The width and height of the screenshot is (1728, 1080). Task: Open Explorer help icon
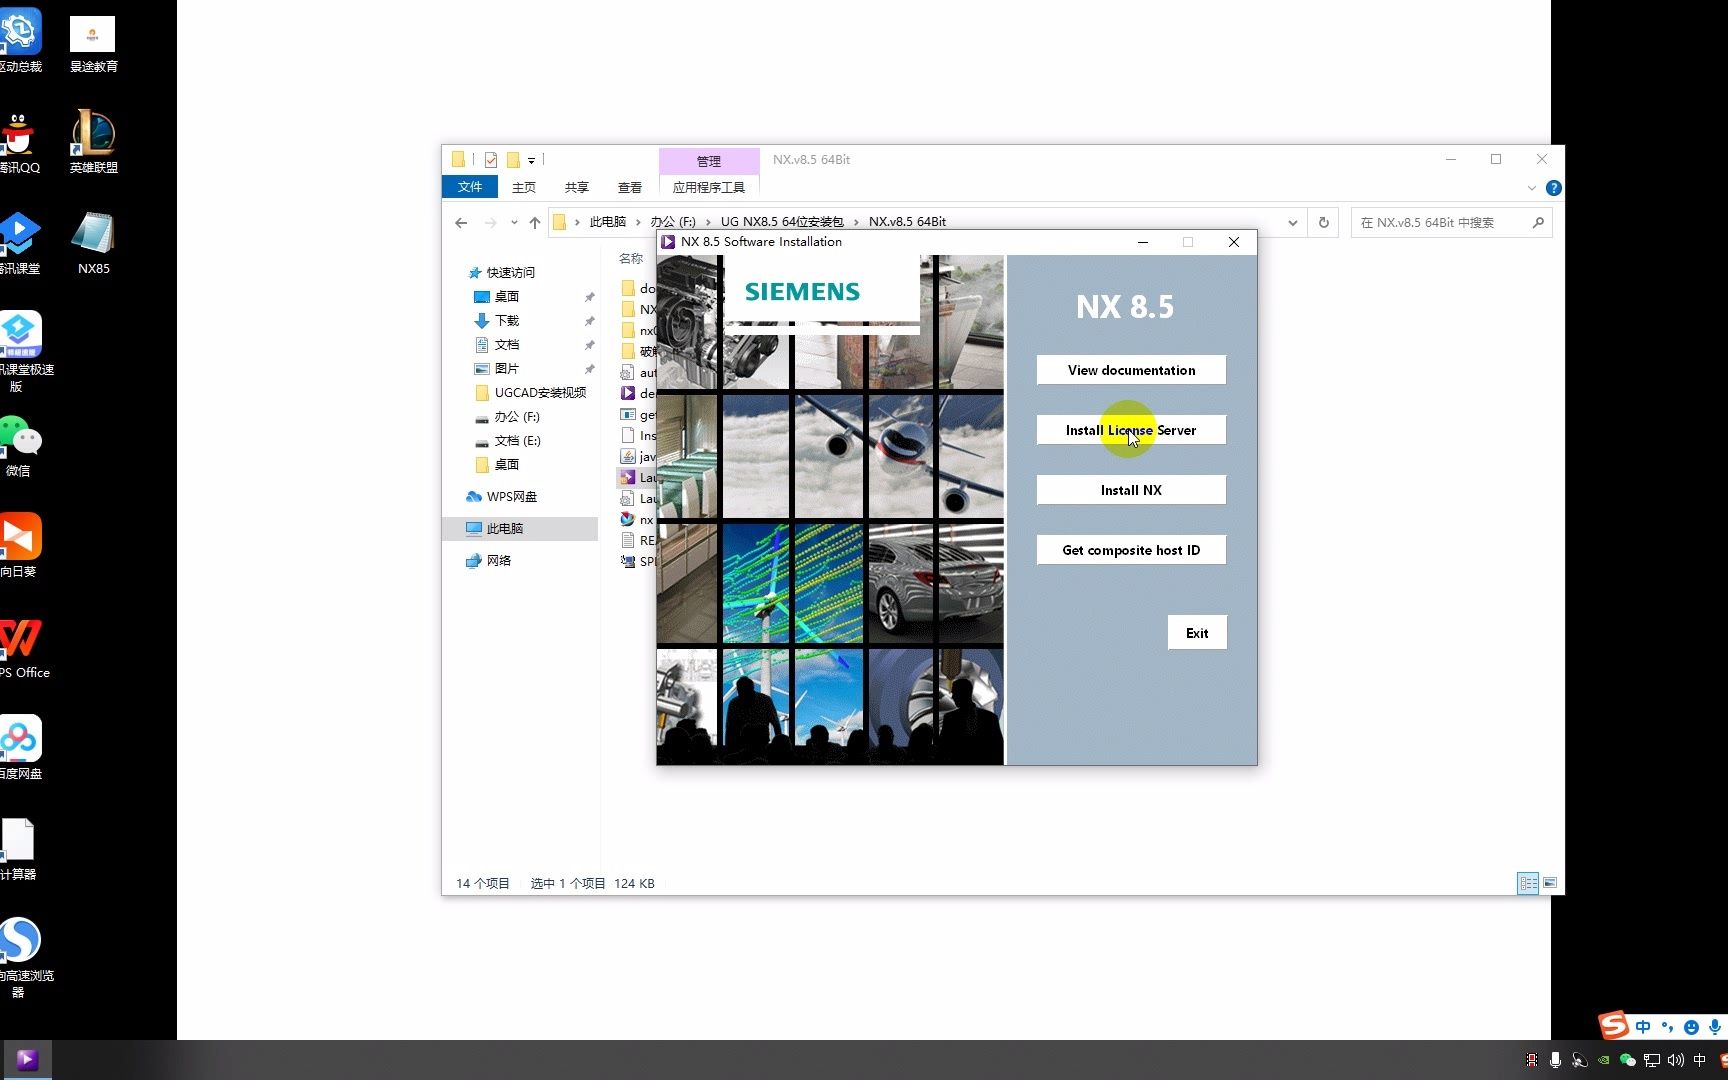coord(1553,188)
